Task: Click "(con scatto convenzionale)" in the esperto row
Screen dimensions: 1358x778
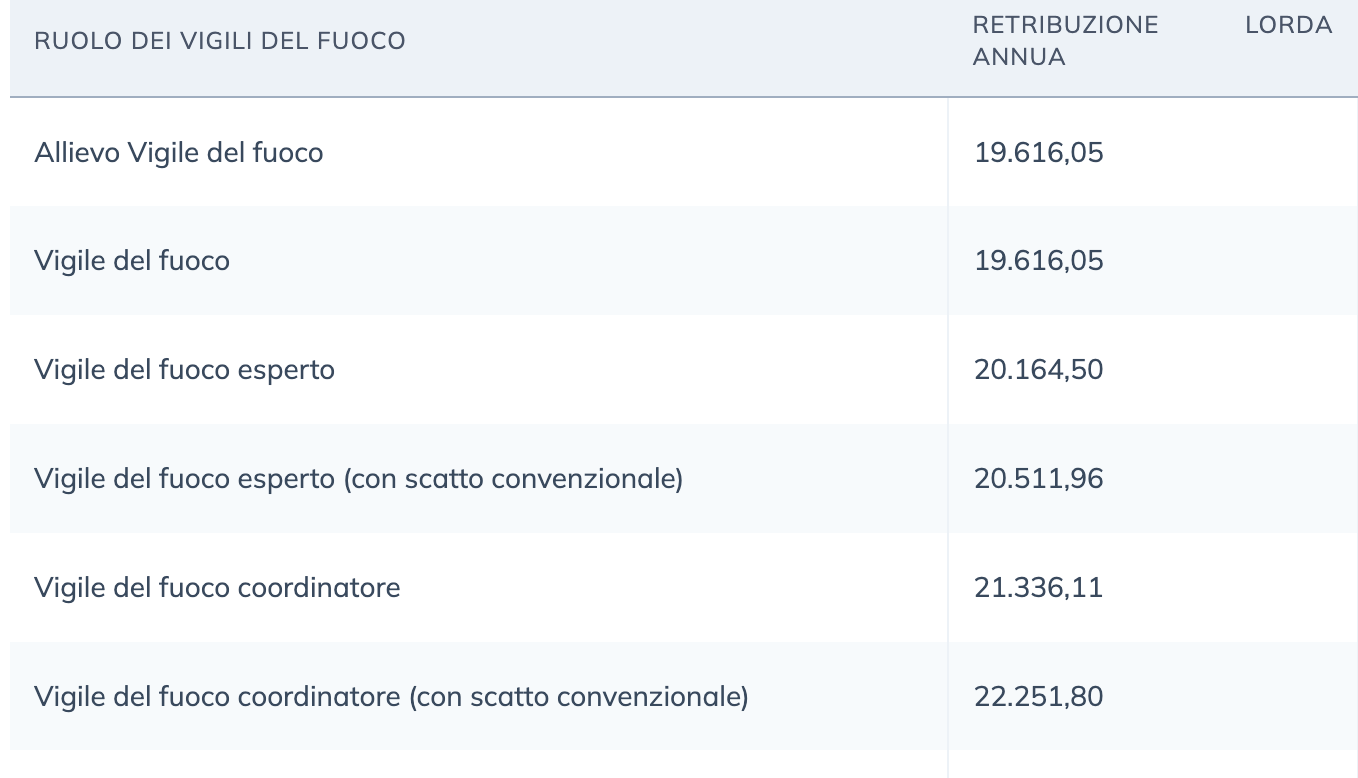Action: 513,479
